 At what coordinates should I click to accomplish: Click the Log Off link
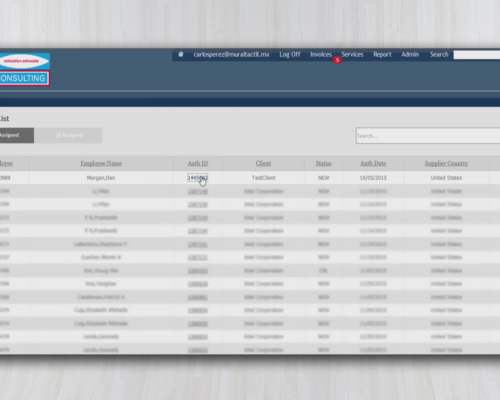(290, 54)
